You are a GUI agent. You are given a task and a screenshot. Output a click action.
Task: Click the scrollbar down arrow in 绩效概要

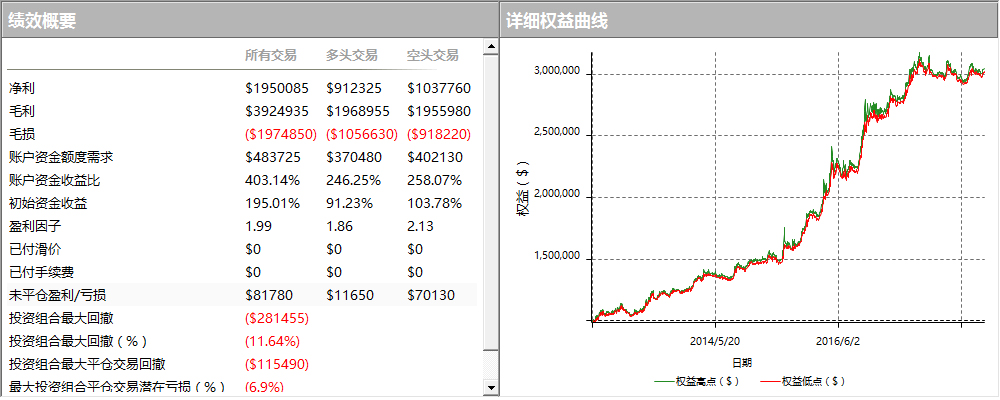490,387
